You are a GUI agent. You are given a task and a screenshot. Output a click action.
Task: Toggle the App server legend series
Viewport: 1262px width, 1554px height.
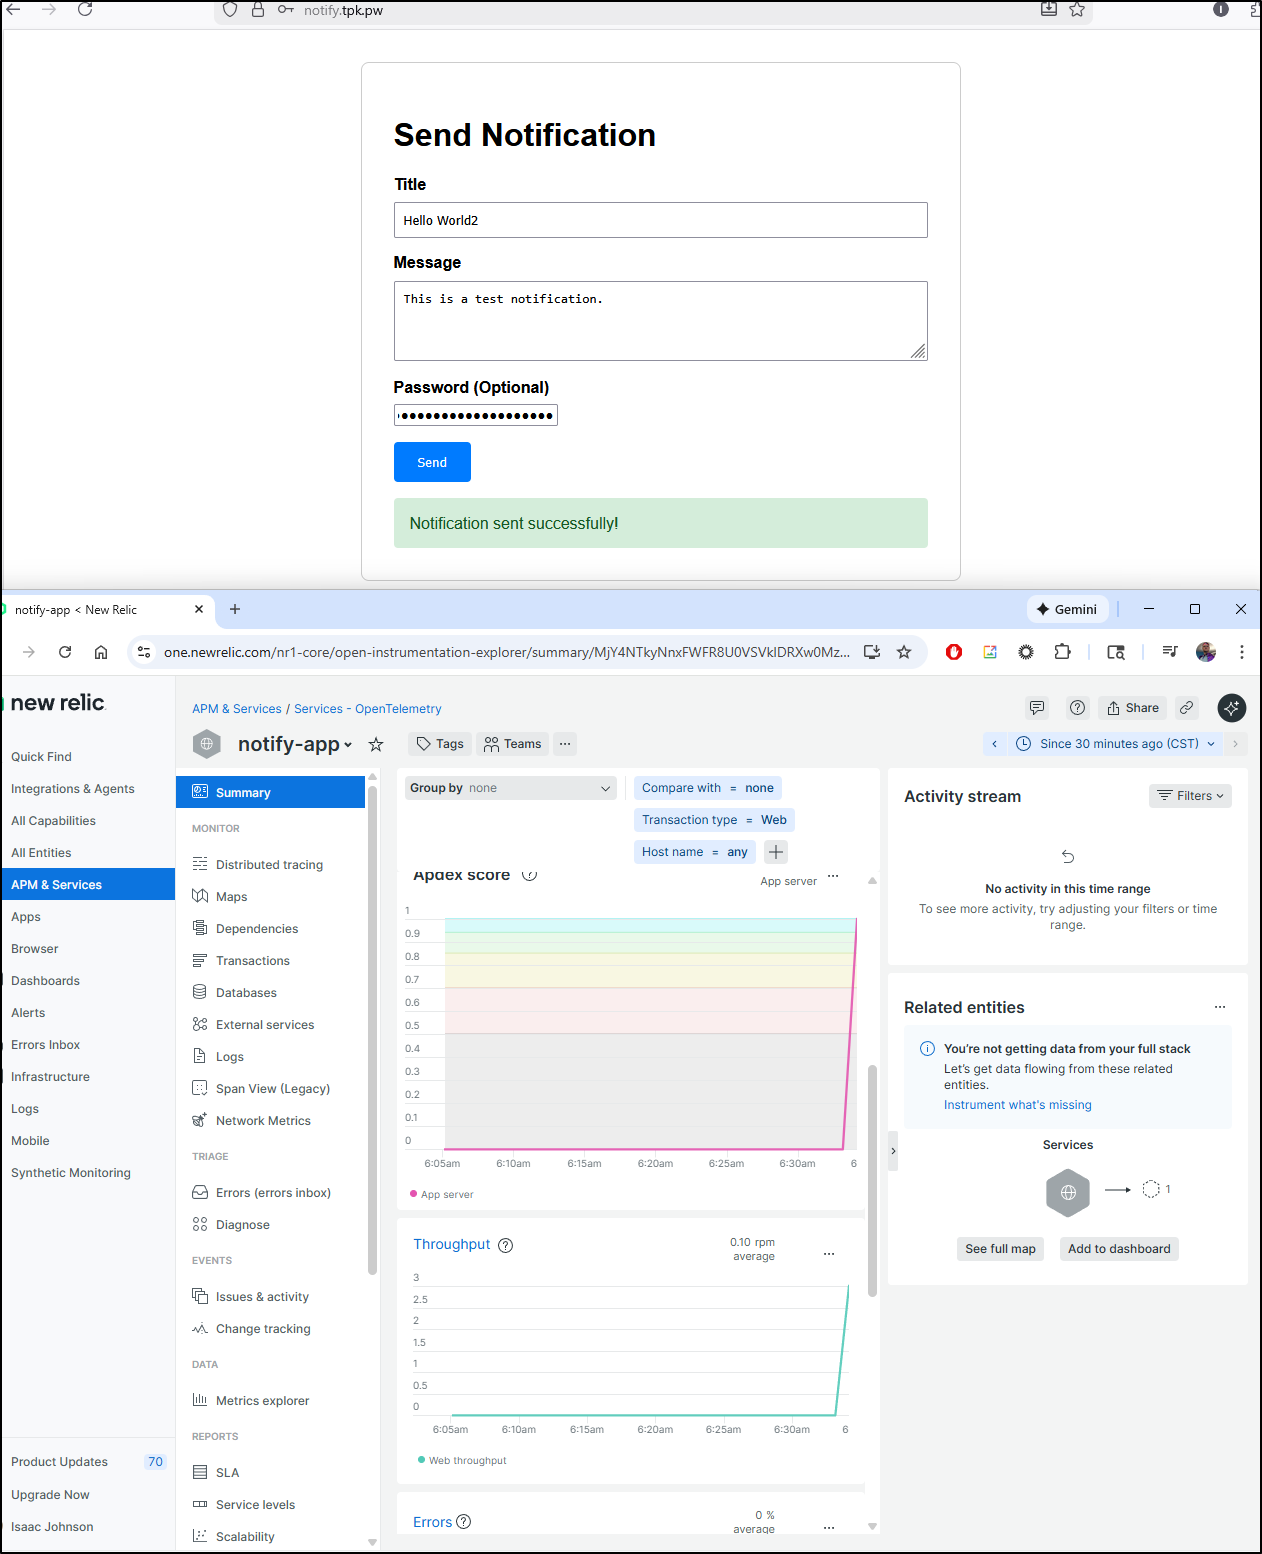click(x=442, y=1194)
